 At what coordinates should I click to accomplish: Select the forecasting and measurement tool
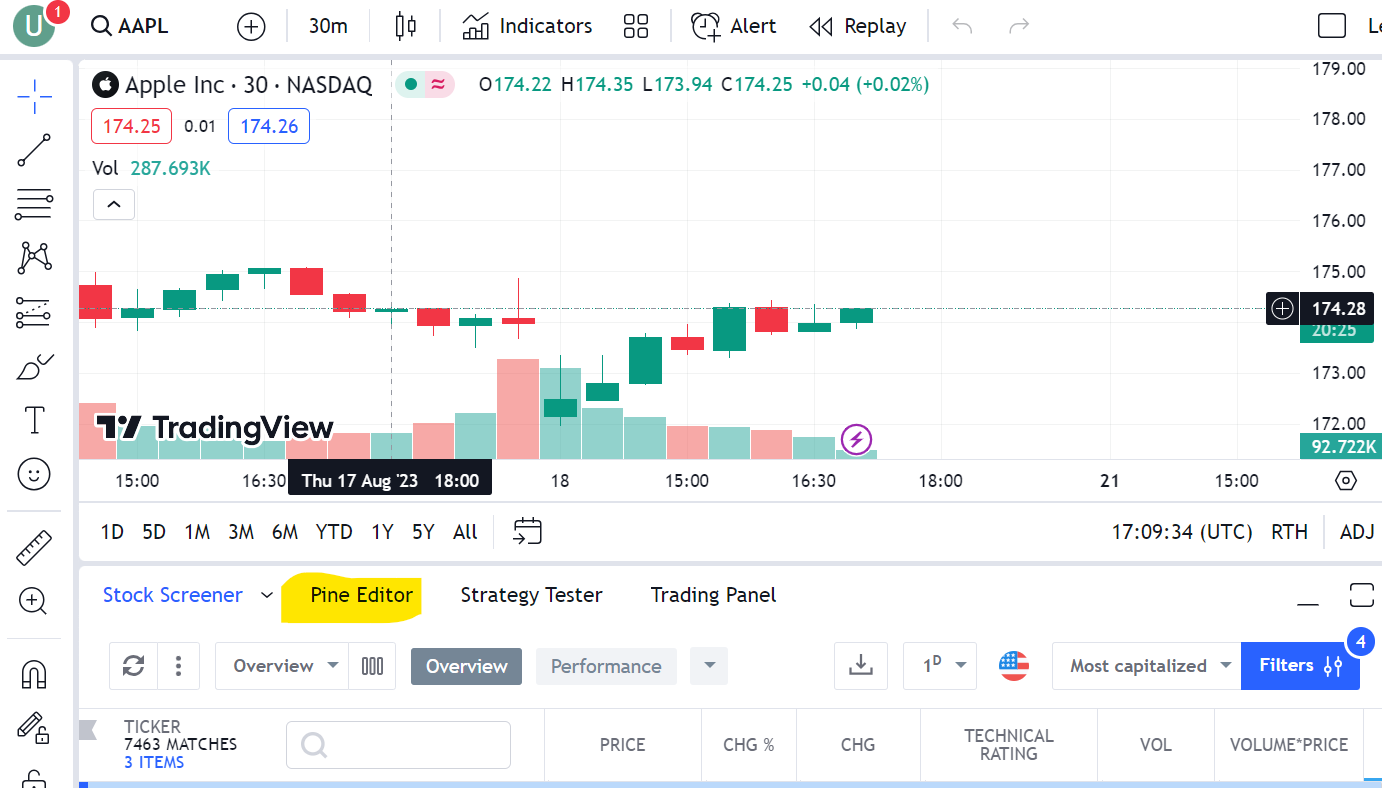[35, 312]
